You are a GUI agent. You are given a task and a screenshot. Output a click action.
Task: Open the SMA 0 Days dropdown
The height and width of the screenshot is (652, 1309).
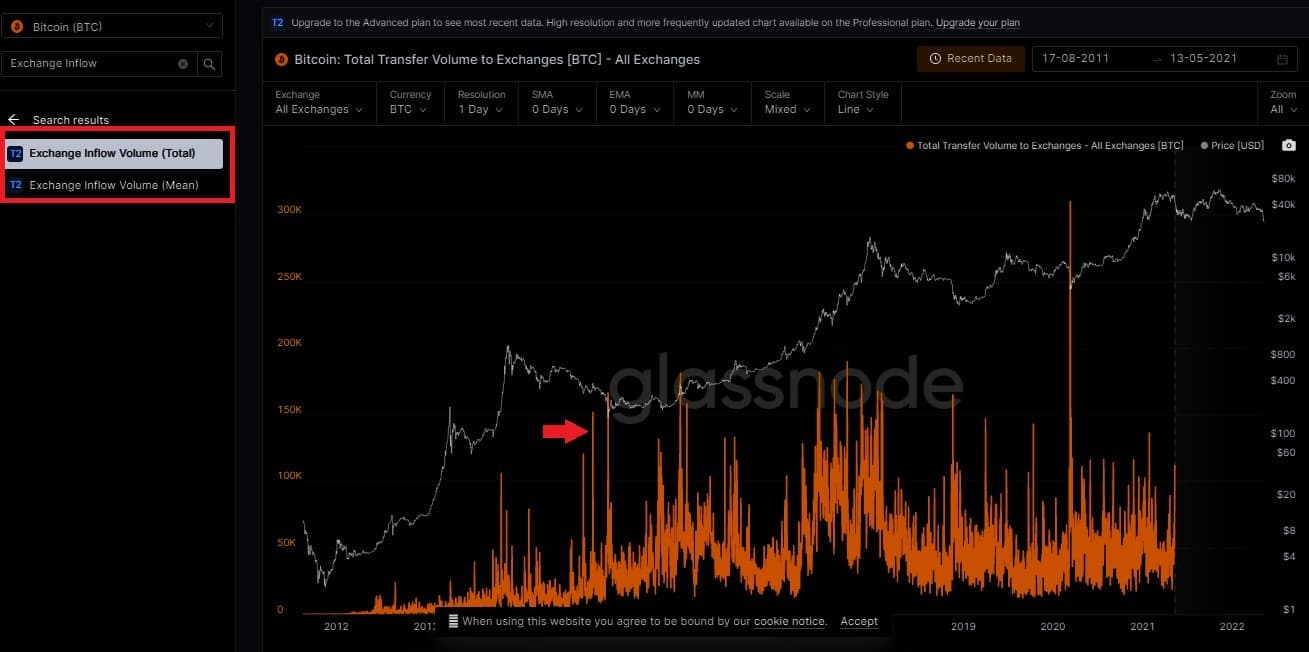[x=557, y=103]
